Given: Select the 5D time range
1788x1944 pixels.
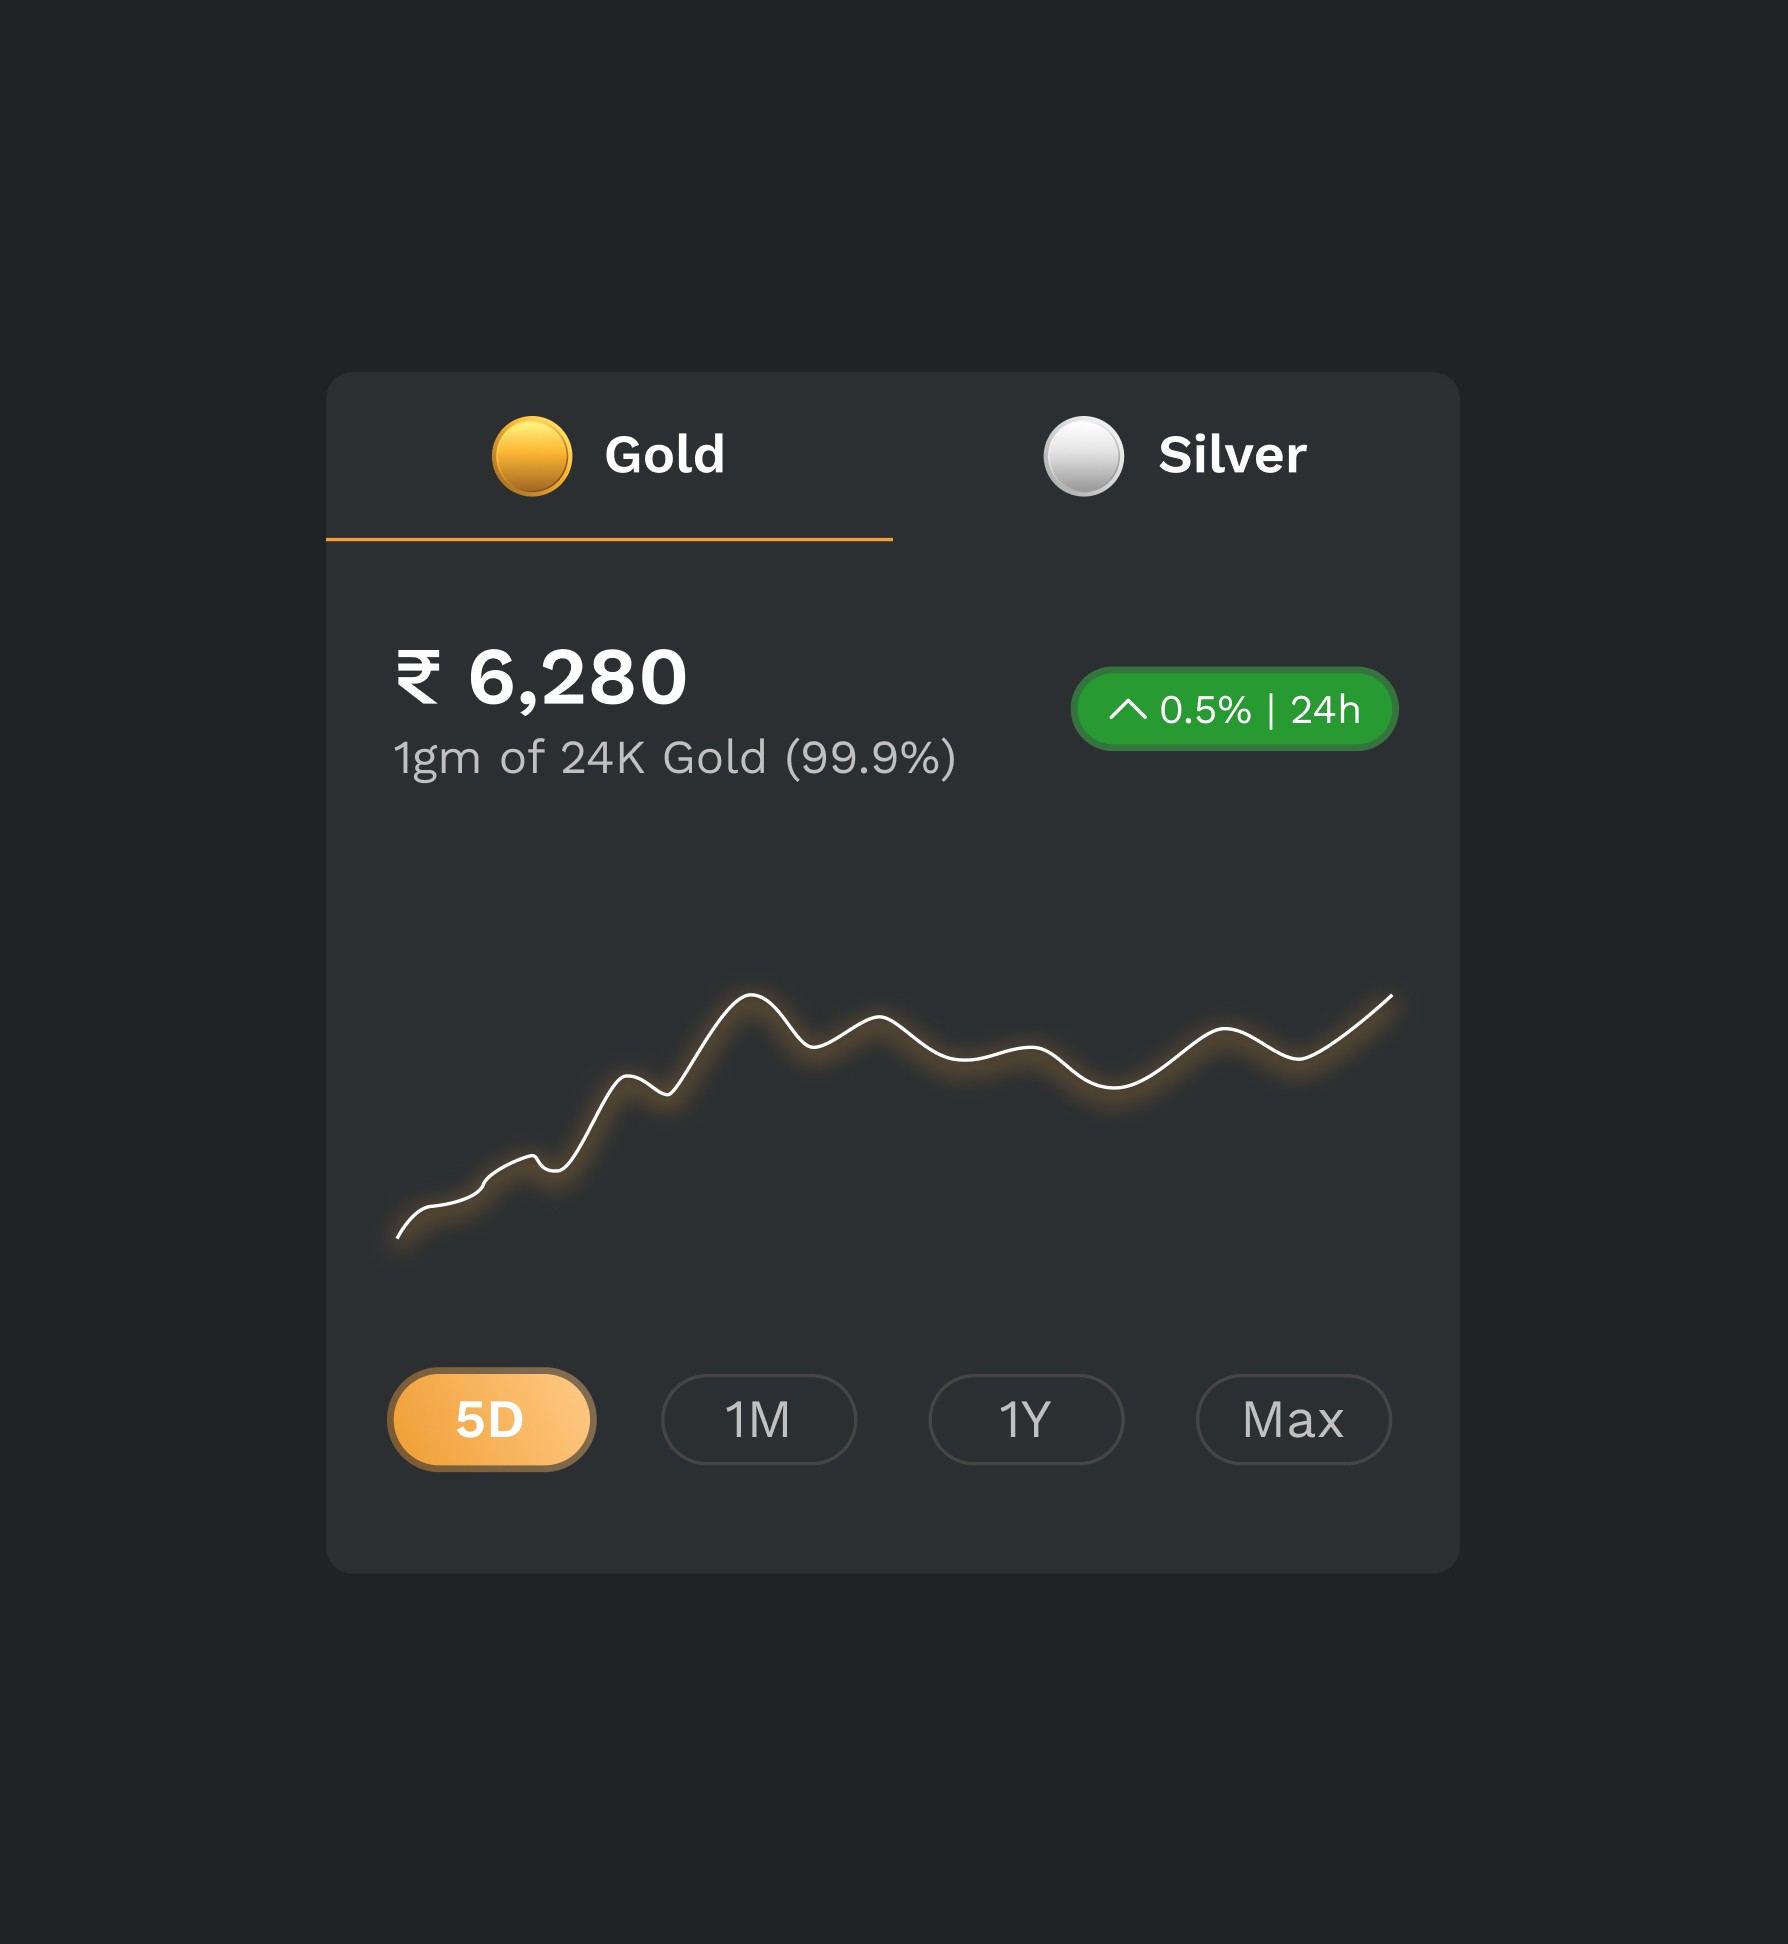Looking at the screenshot, I should (x=491, y=1419).
